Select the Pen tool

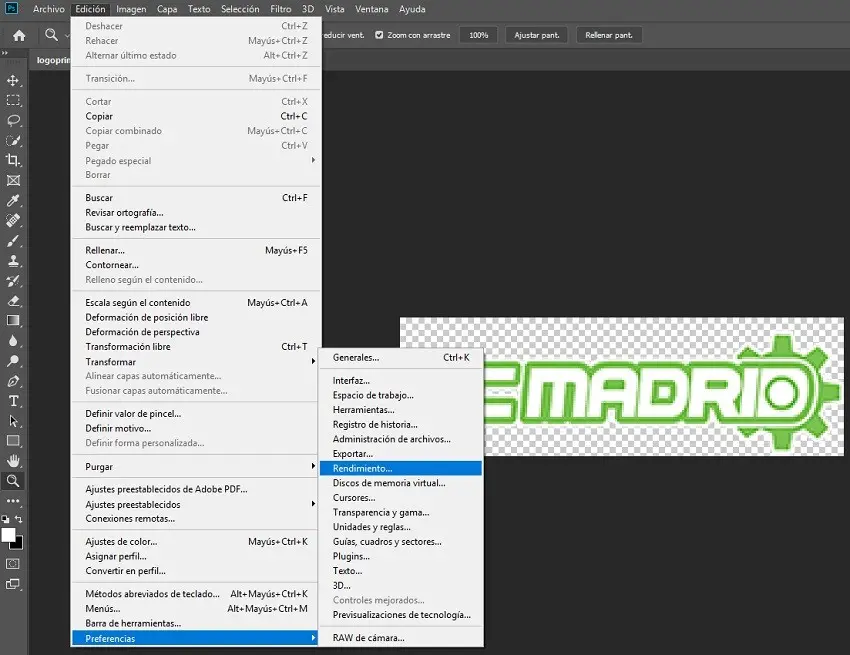(13, 381)
